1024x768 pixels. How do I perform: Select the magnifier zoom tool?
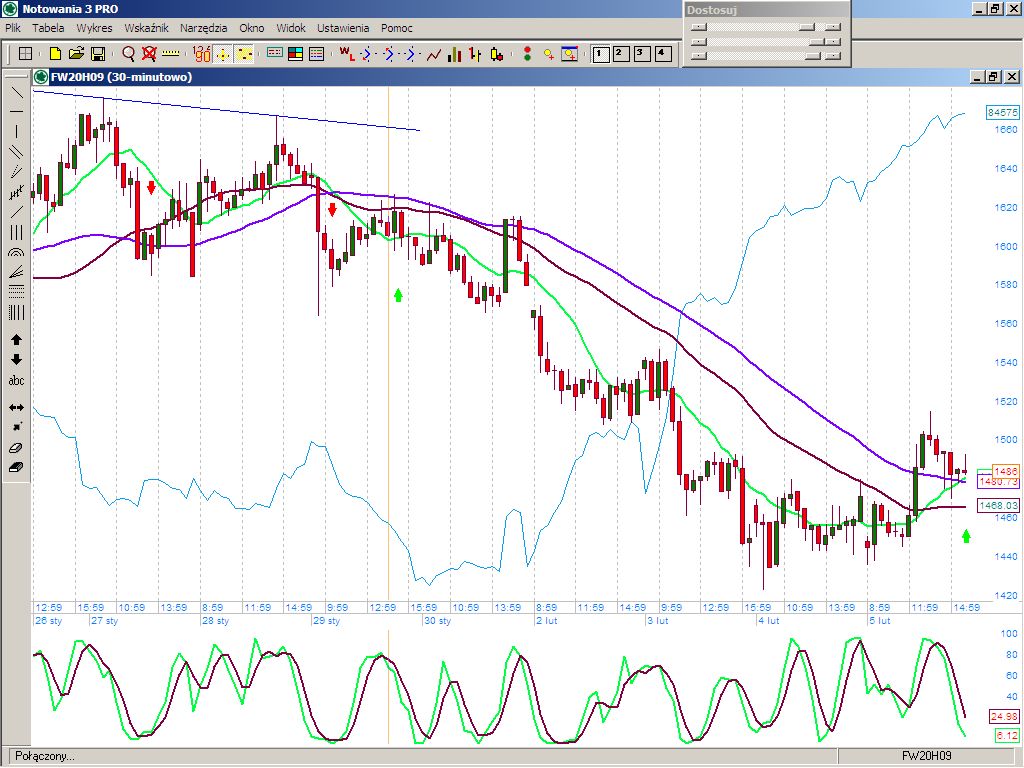pyautogui.click(x=128, y=54)
